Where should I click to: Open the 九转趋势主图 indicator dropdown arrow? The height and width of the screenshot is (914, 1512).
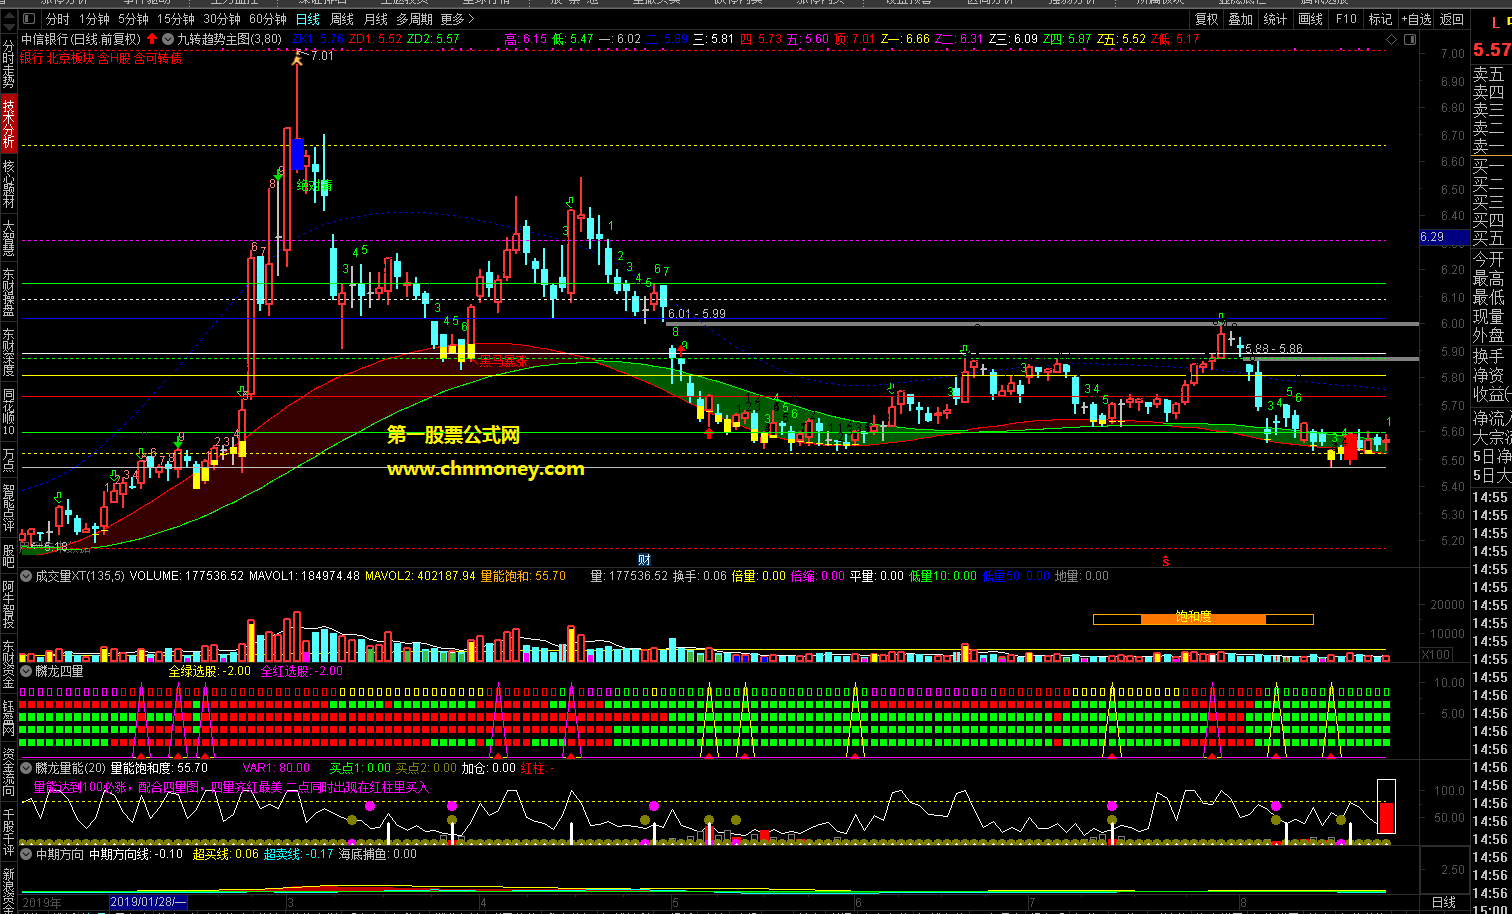(x=167, y=39)
